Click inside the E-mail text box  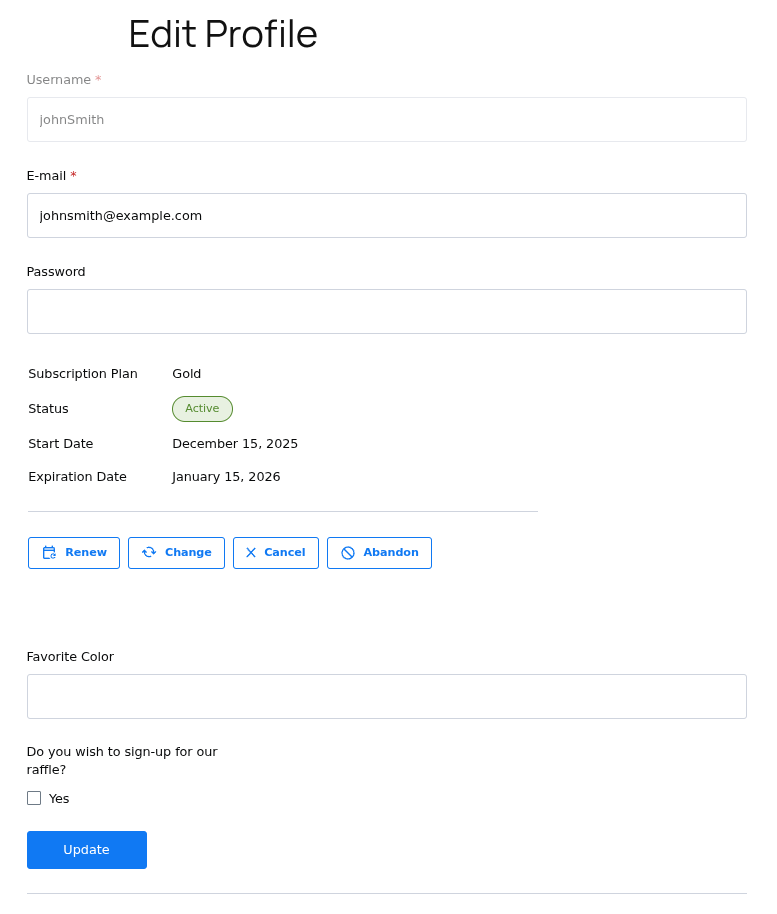coord(386,215)
